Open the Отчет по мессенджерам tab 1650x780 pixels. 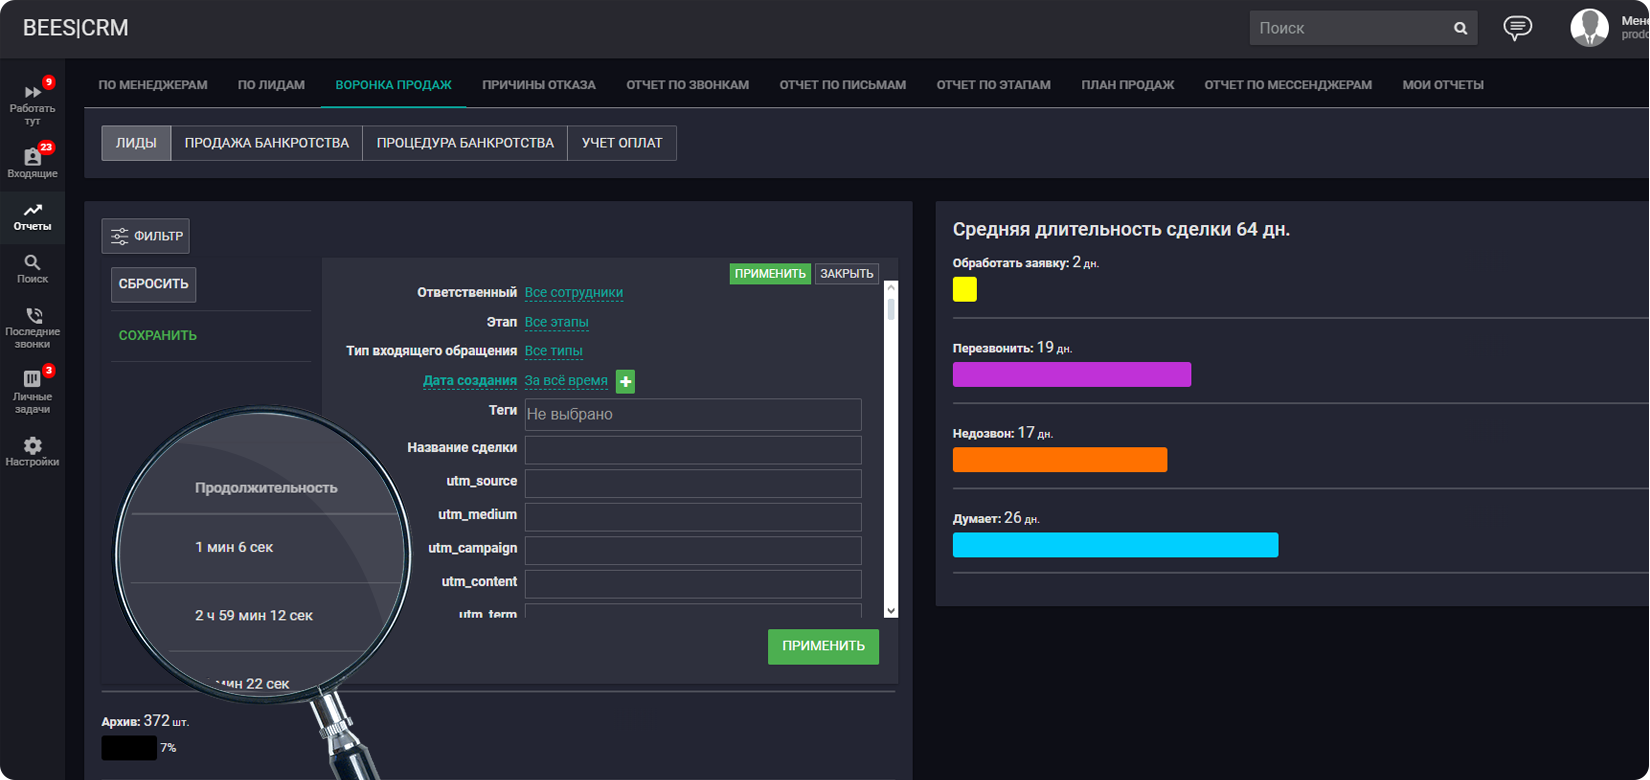click(1288, 85)
